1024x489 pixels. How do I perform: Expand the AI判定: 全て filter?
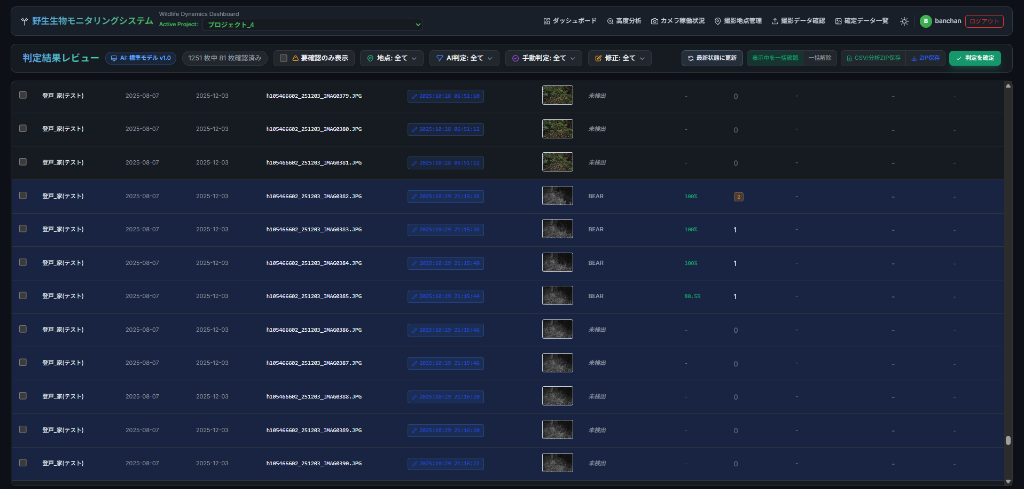coord(464,58)
